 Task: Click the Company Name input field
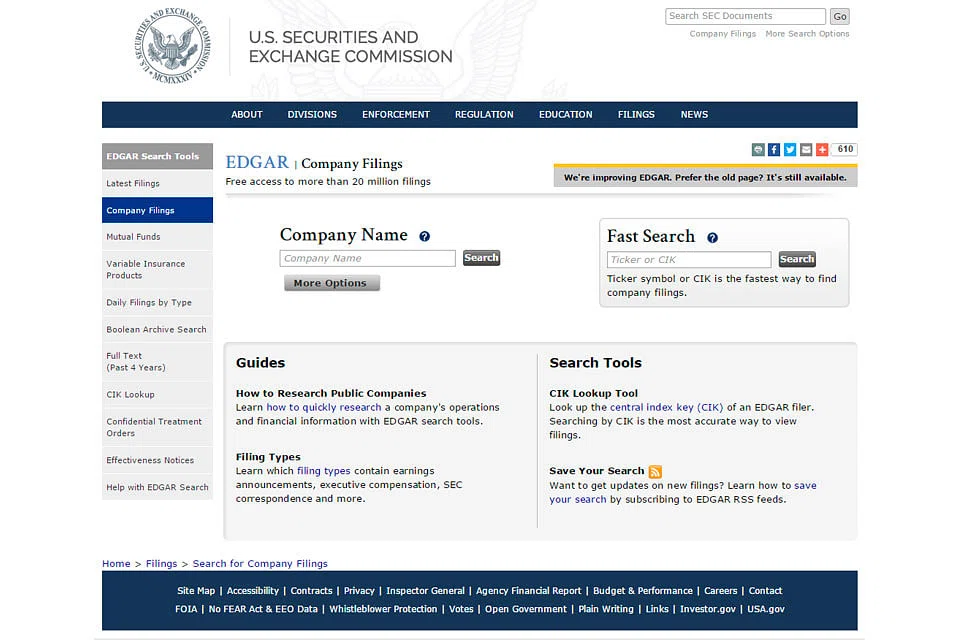pos(367,258)
